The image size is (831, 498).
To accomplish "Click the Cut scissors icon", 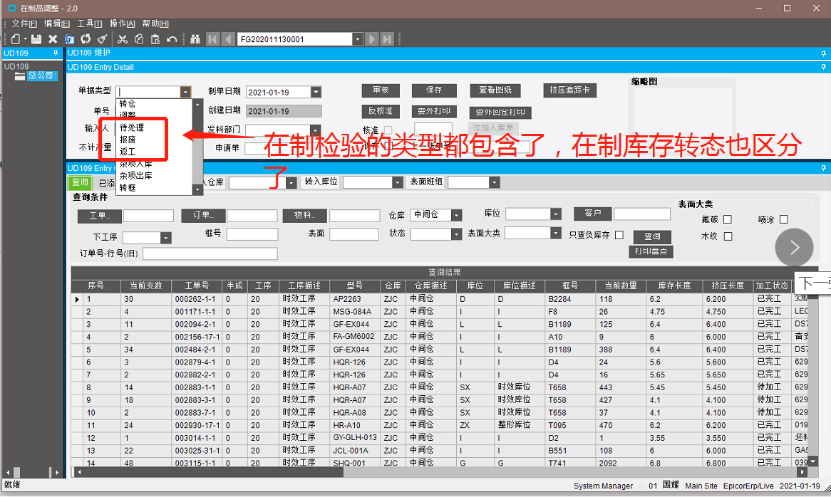I will tap(122, 39).
